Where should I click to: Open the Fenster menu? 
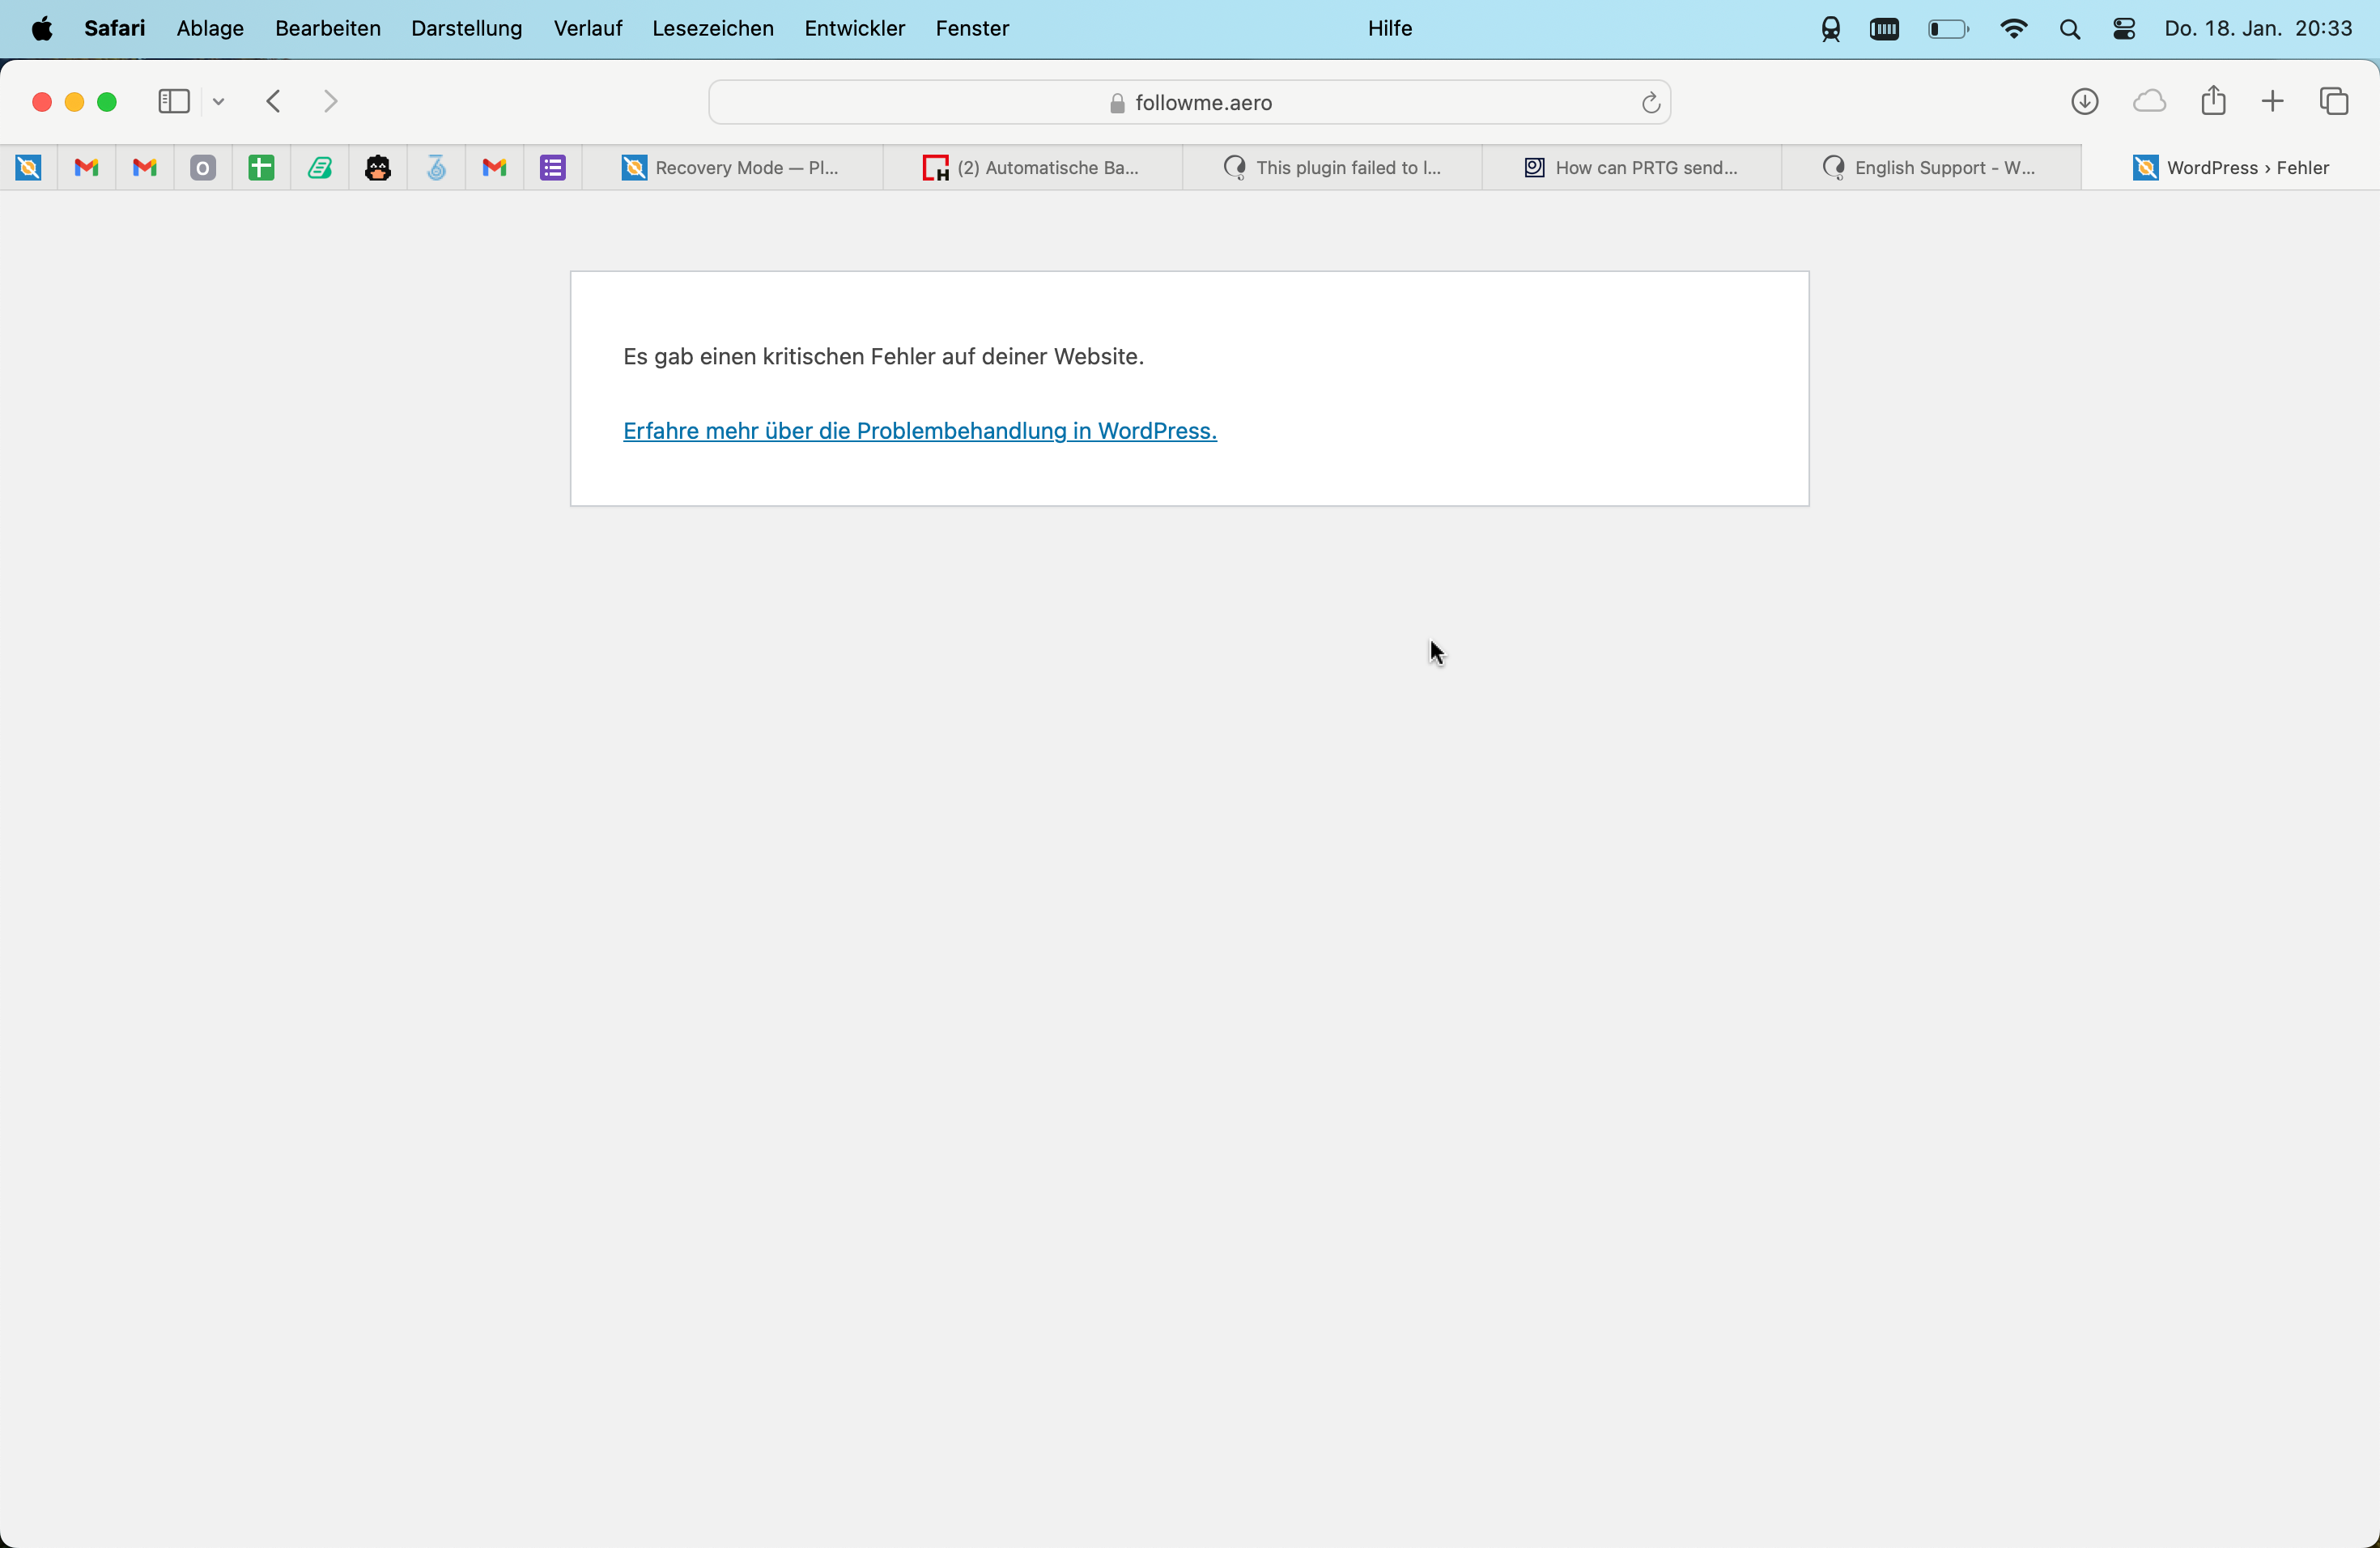pos(972,29)
